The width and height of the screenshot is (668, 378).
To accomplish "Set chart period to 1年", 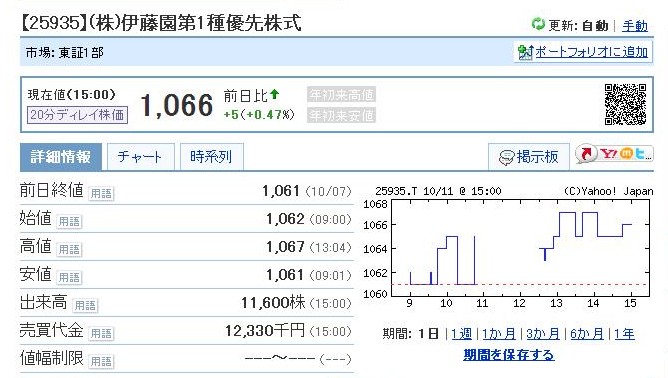I will (624, 334).
